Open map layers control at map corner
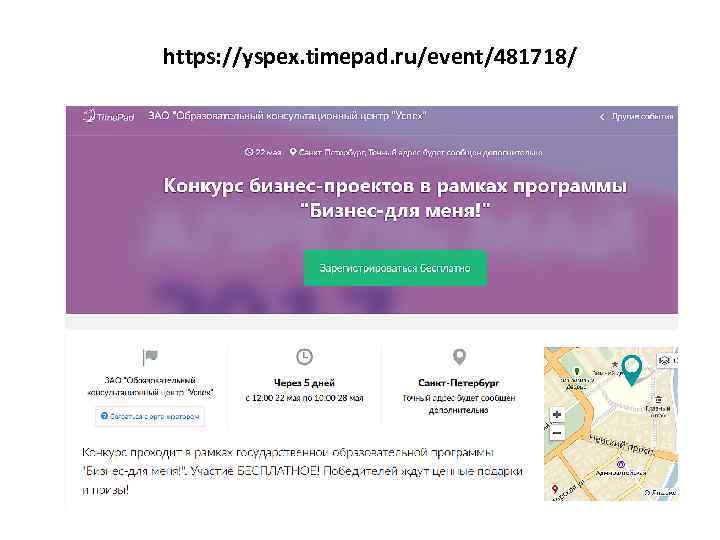720x540 pixels. [x=667, y=360]
